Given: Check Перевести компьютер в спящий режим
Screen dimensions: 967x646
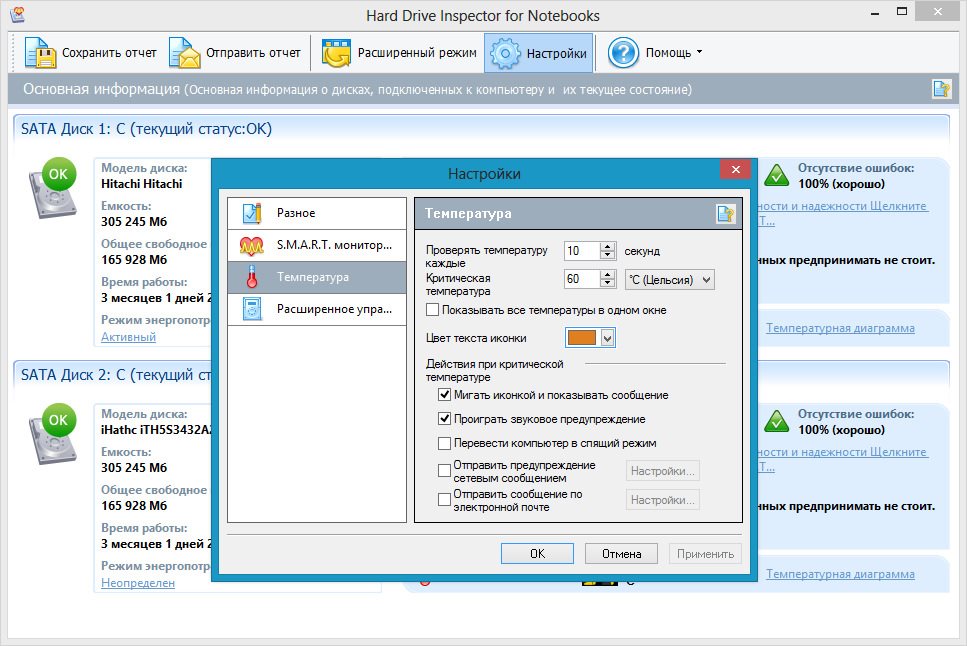Looking at the screenshot, I should point(445,443).
